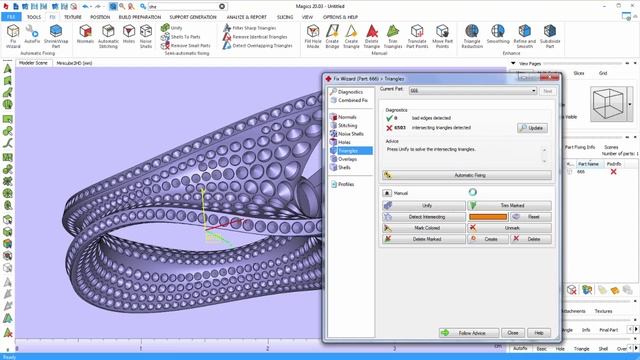Viewport: 640px width, 360px height.
Task: Select Overlaps in Fix Wizard sidebar
Action: (347, 159)
